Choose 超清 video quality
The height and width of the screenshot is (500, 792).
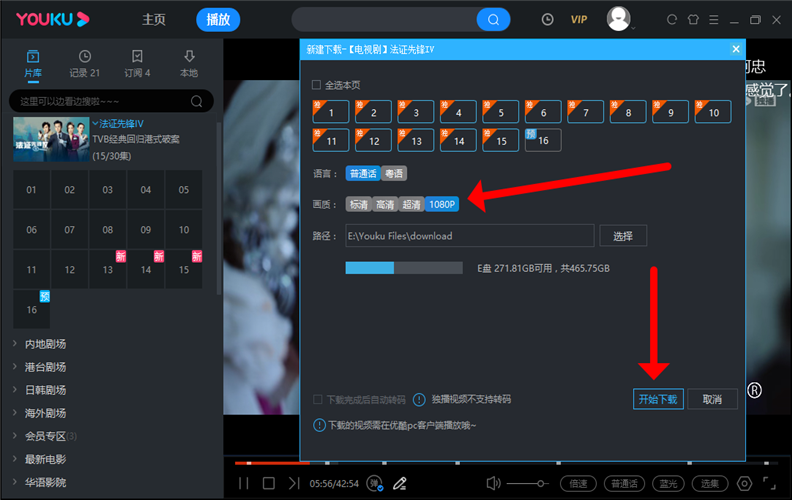(411, 204)
